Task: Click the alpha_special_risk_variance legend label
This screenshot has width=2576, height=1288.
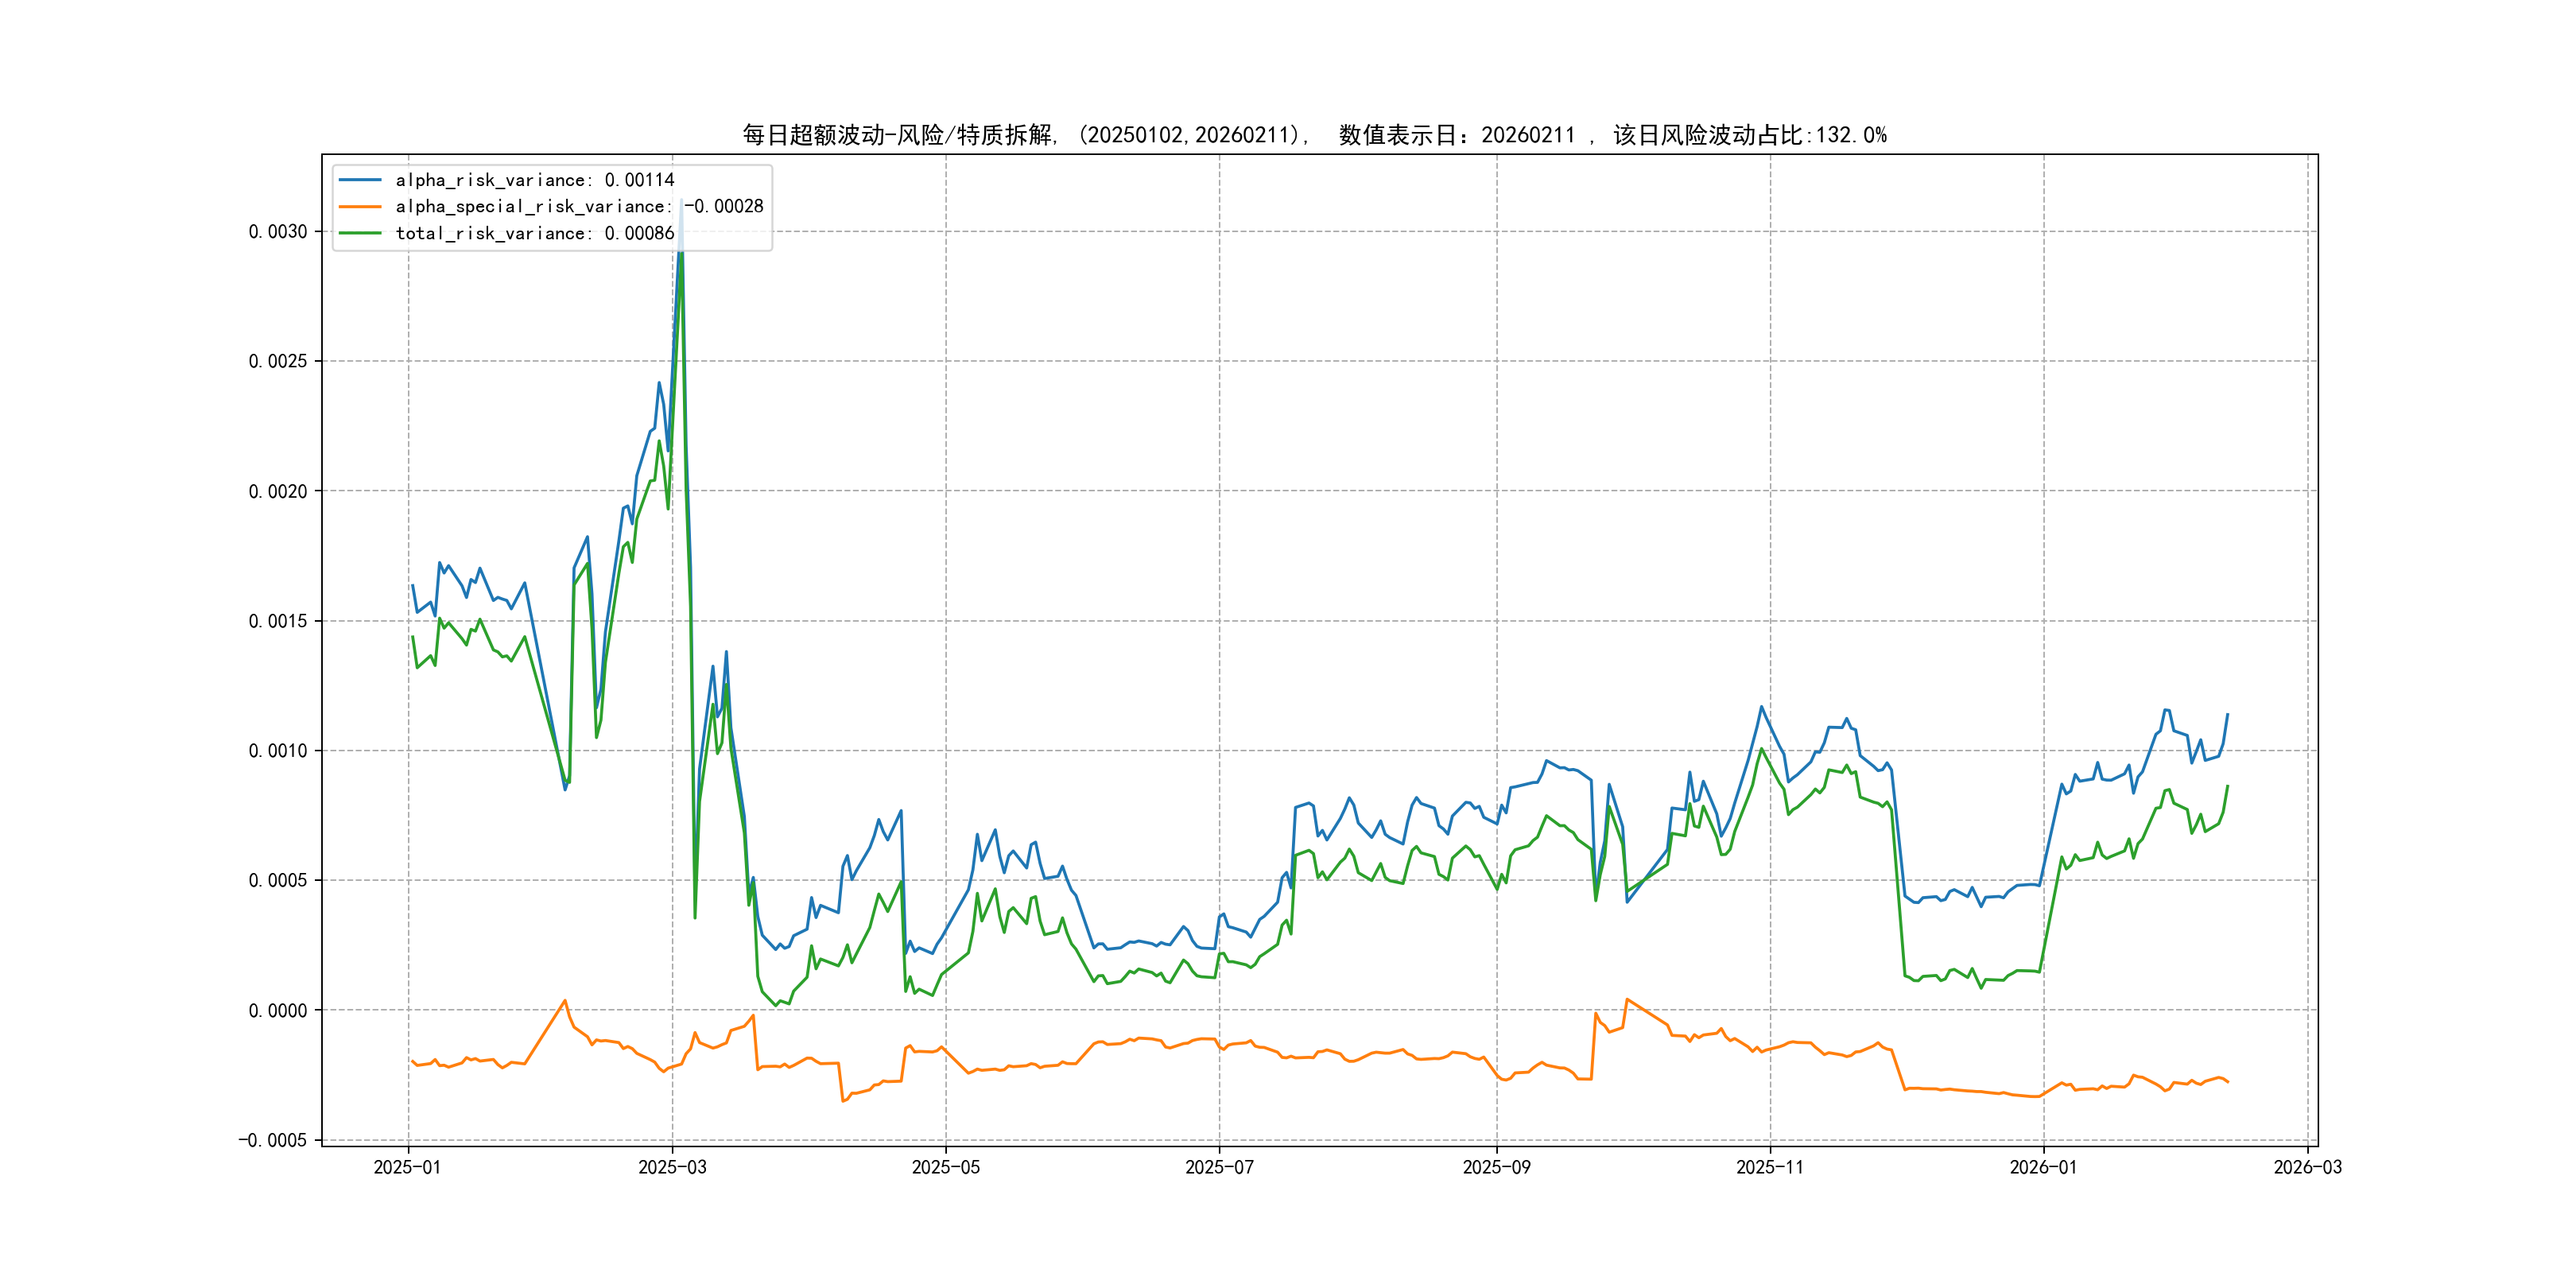Action: 579,207
